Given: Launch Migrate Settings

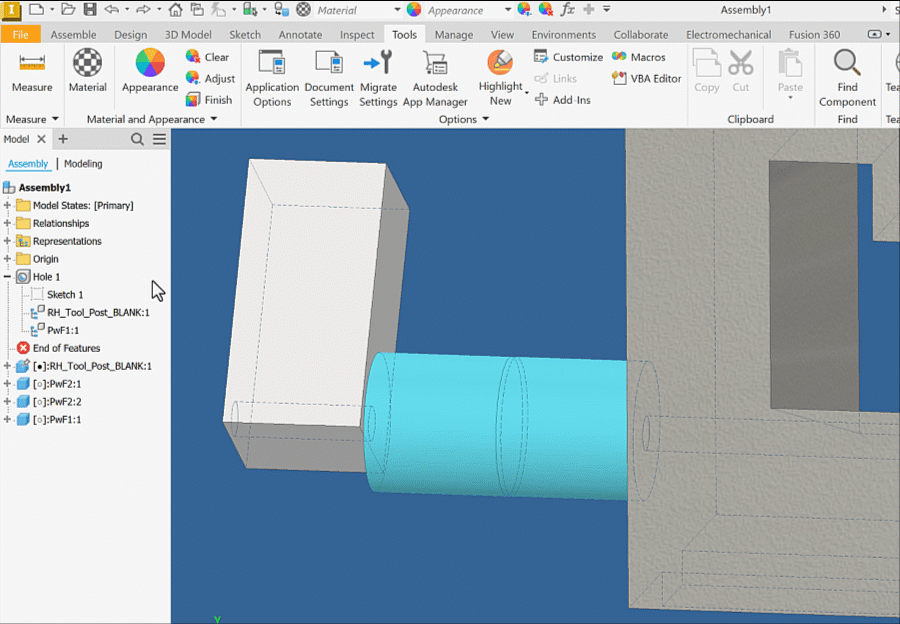Looking at the screenshot, I should [378, 79].
